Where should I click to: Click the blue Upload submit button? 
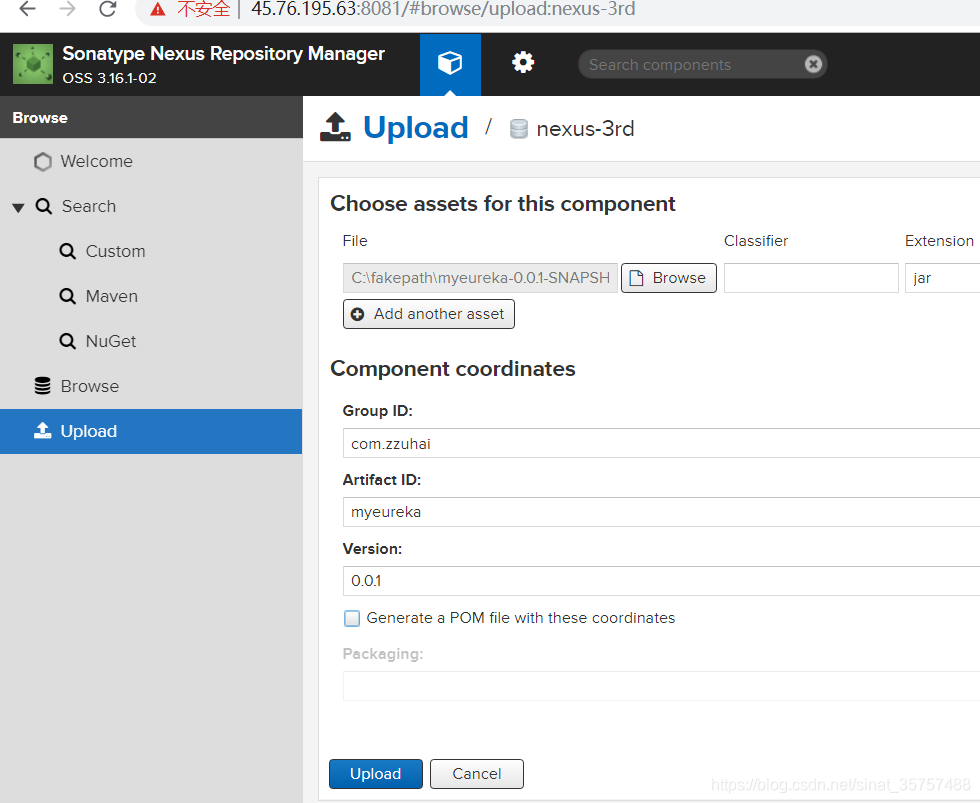coord(376,774)
